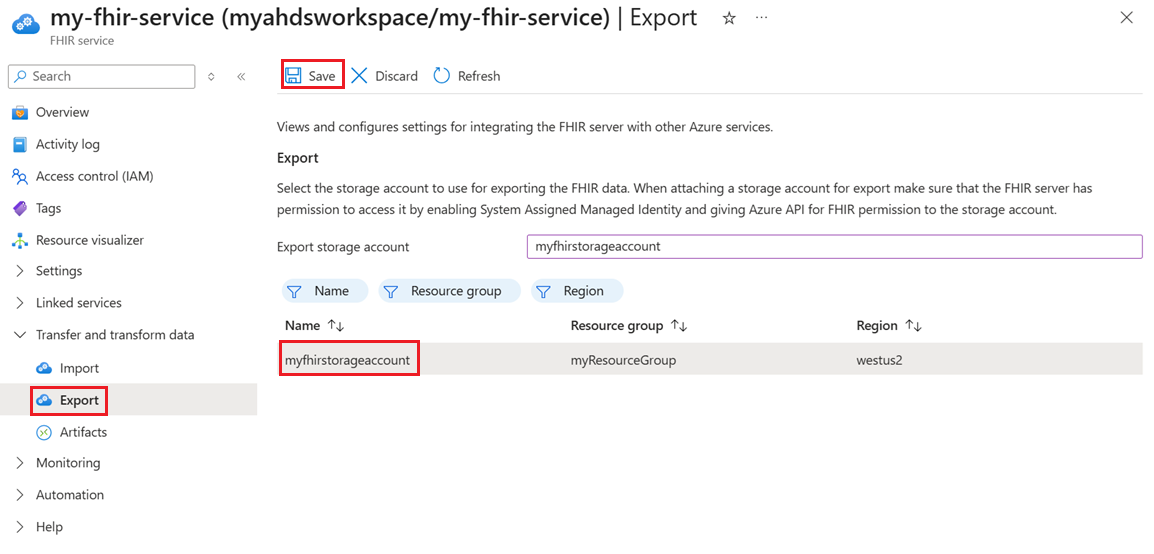Click the magnifier icon in Search box
The image size is (1154, 554).
pos(21,77)
